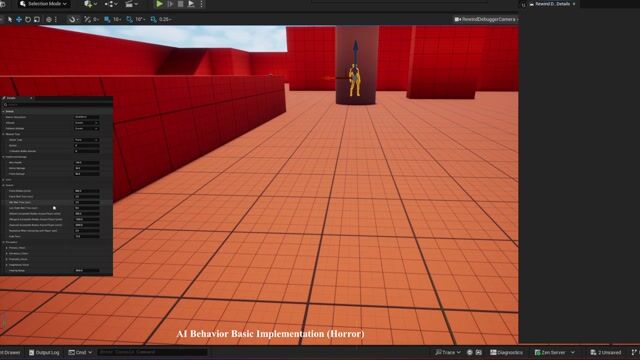
Task: Click the first round icon right of Trace
Action: 469,352
